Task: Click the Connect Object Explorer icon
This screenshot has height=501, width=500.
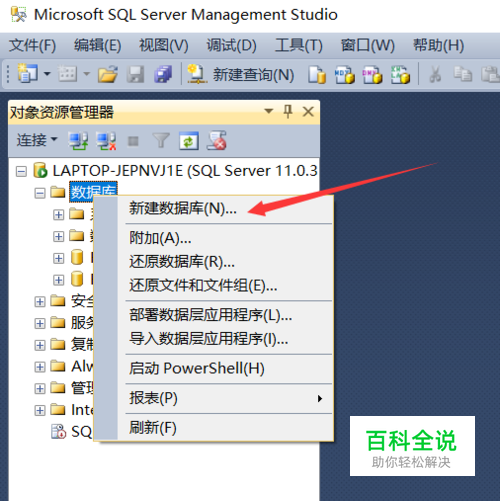Action: tap(78, 140)
